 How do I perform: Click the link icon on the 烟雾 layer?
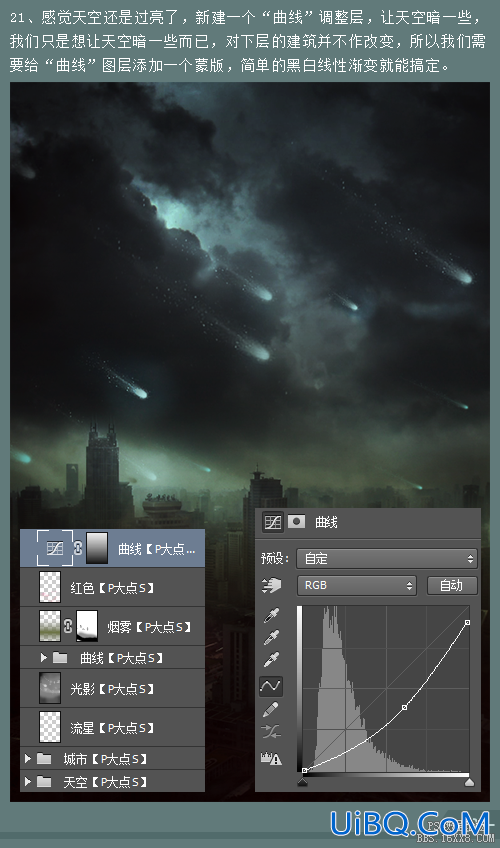click(x=68, y=626)
